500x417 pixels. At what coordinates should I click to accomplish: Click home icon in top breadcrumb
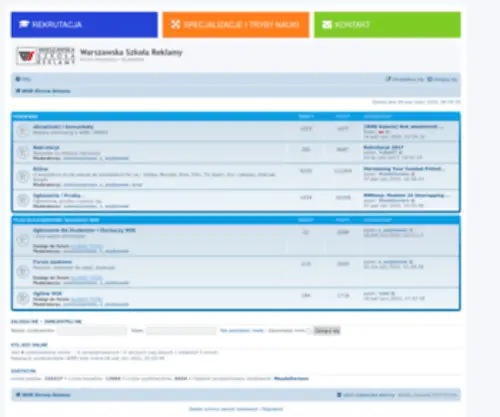18,91
